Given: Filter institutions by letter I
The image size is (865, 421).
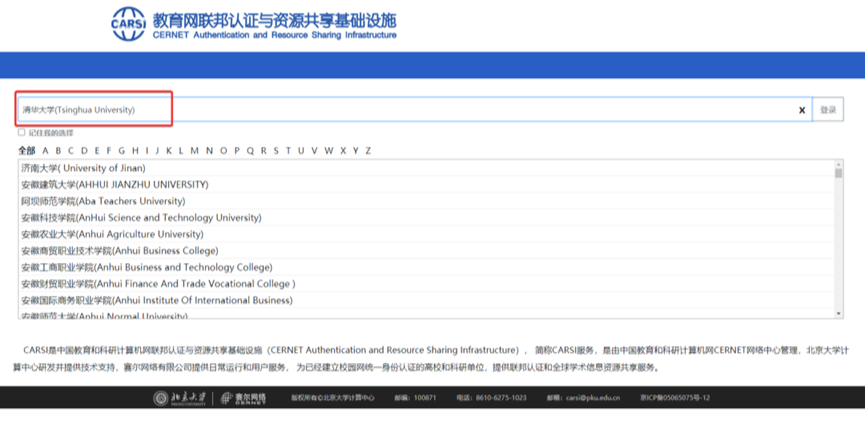Looking at the screenshot, I should click(x=147, y=151).
